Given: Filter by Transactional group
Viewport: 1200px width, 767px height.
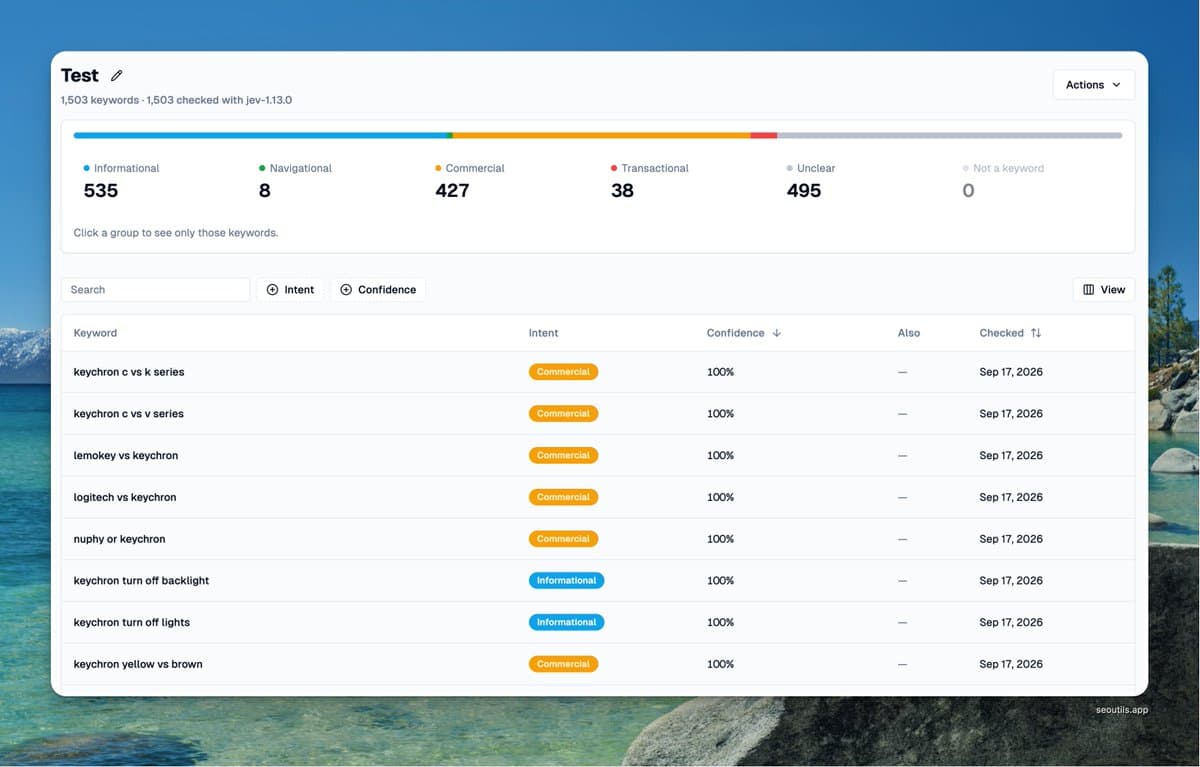Looking at the screenshot, I should [x=650, y=181].
